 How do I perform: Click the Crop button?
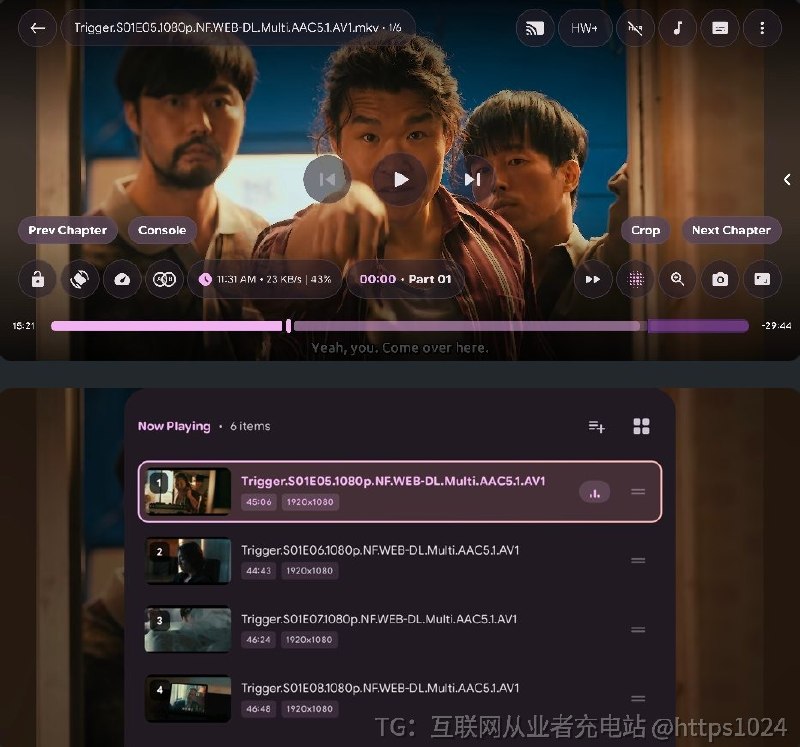[645, 230]
